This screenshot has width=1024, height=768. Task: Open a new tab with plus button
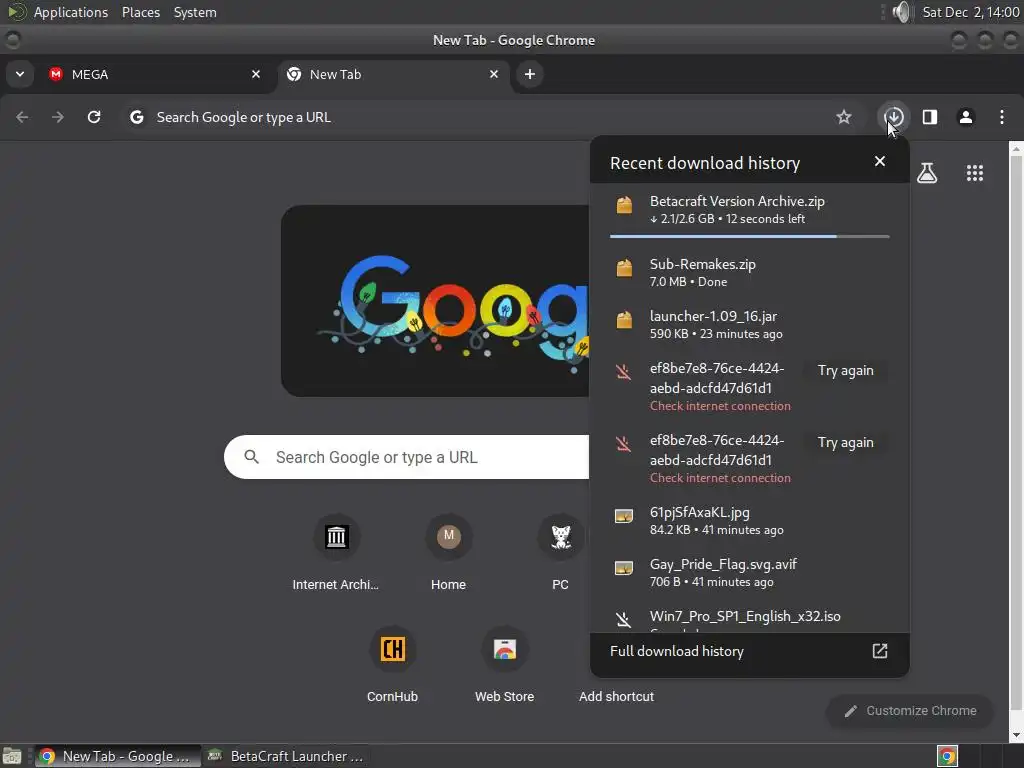coord(530,74)
